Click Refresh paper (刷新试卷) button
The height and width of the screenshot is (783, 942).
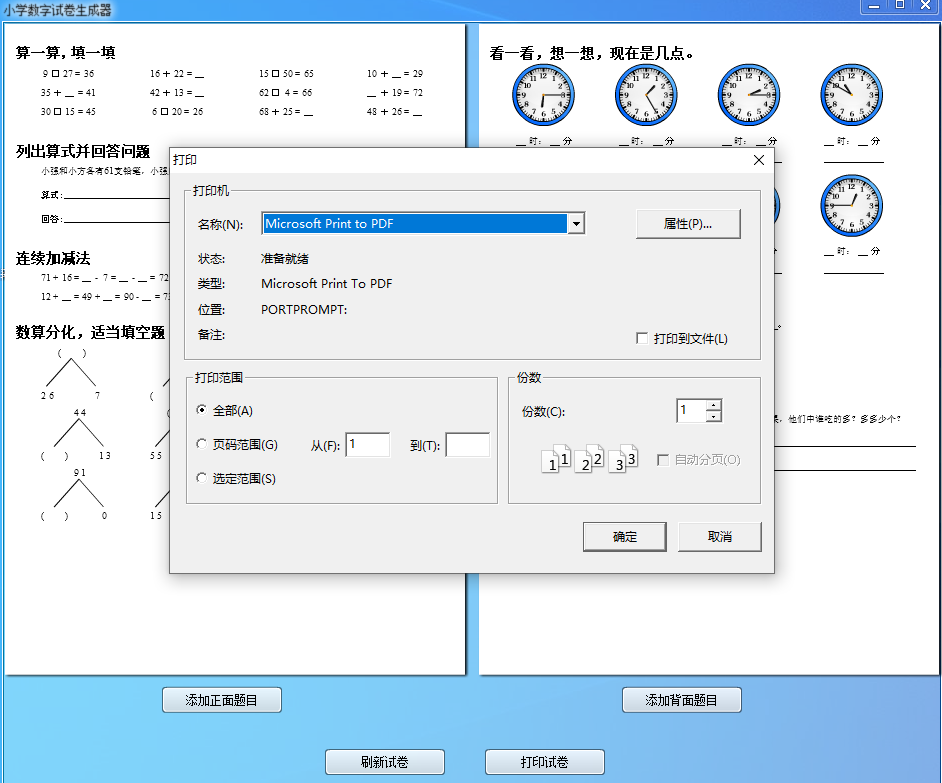(x=385, y=762)
